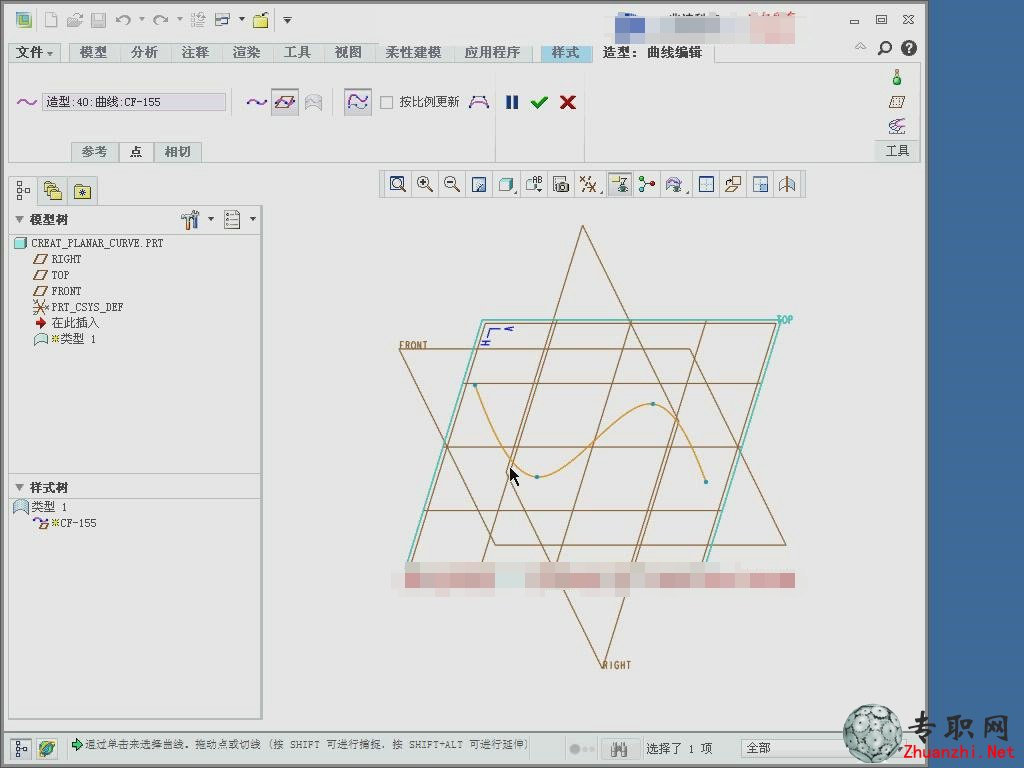1024x768 pixels.
Task: Click the Favorites tab icon
Action: (82, 191)
